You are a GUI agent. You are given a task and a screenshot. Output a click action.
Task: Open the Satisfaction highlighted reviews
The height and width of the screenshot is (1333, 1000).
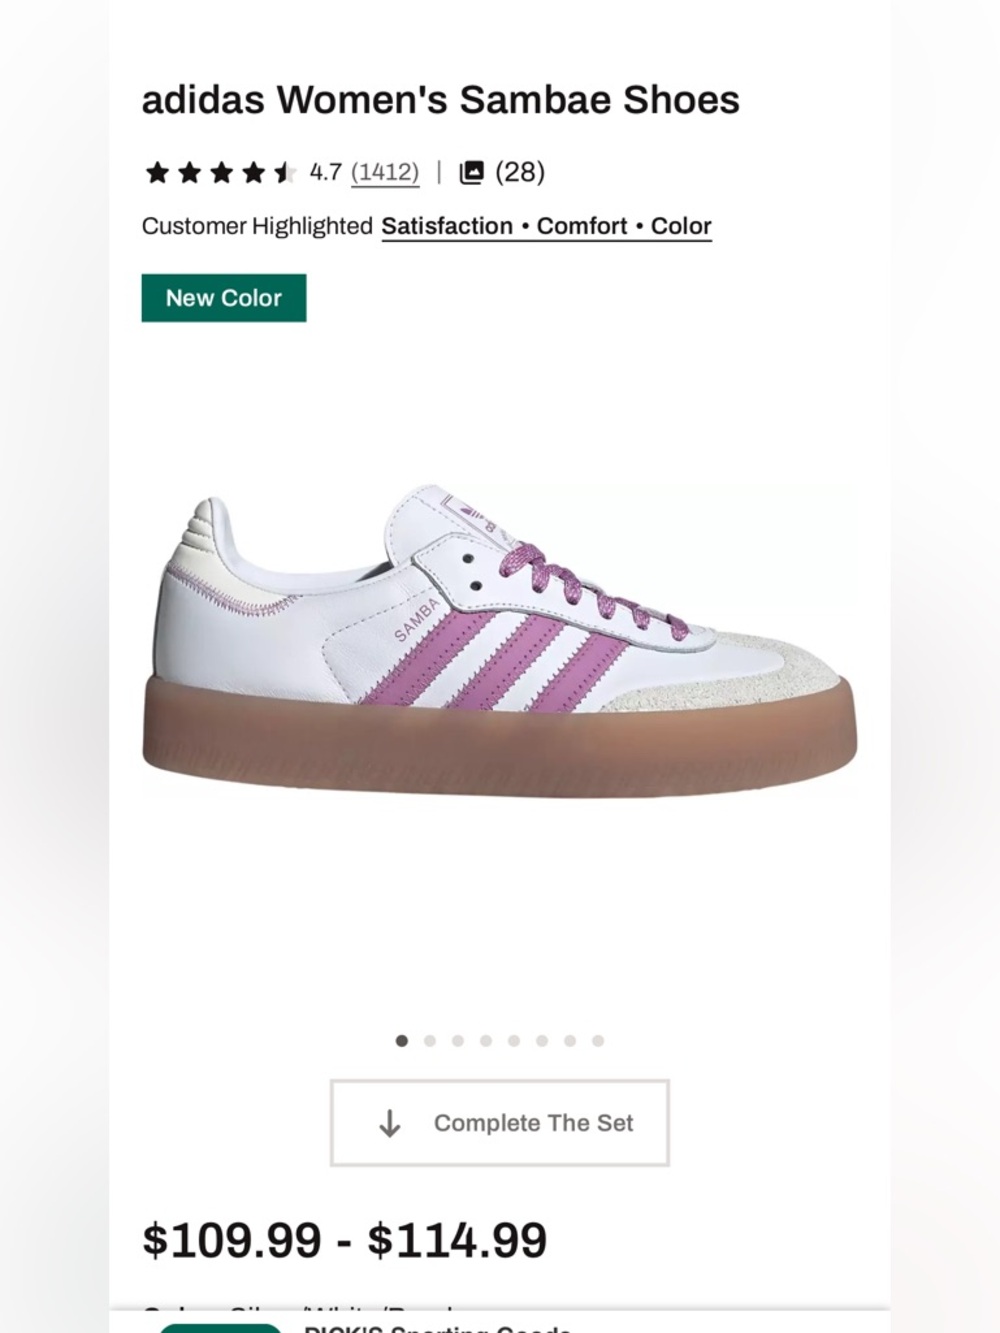click(x=447, y=226)
